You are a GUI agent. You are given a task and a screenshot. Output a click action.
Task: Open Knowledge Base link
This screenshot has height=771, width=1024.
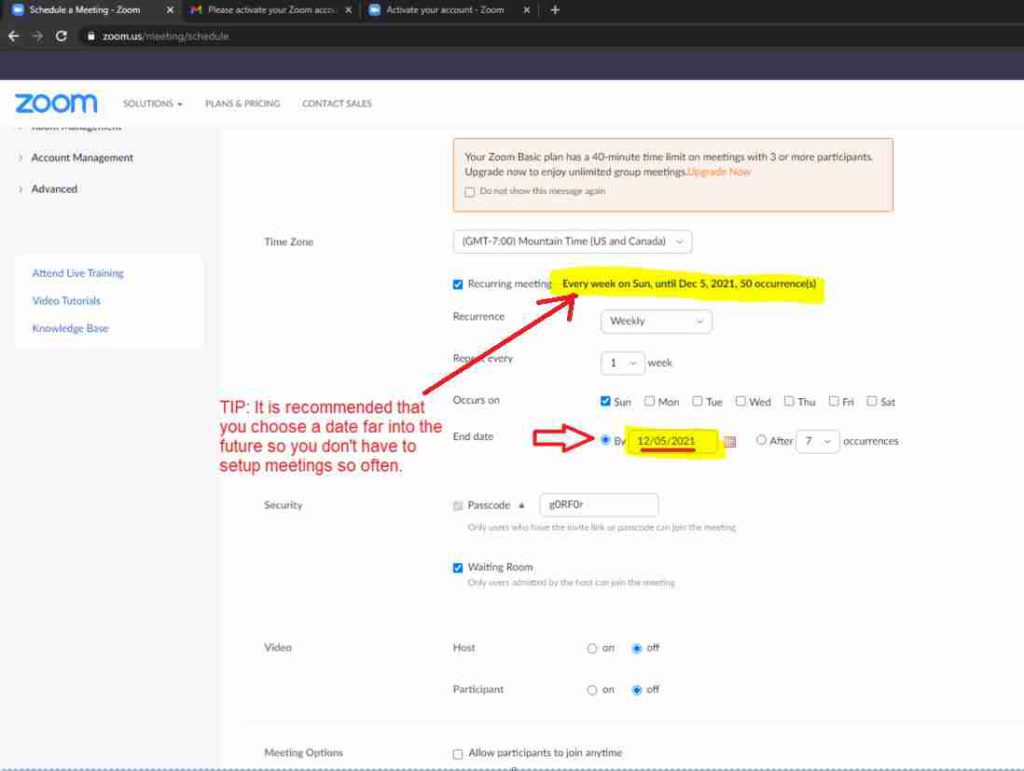pos(70,328)
